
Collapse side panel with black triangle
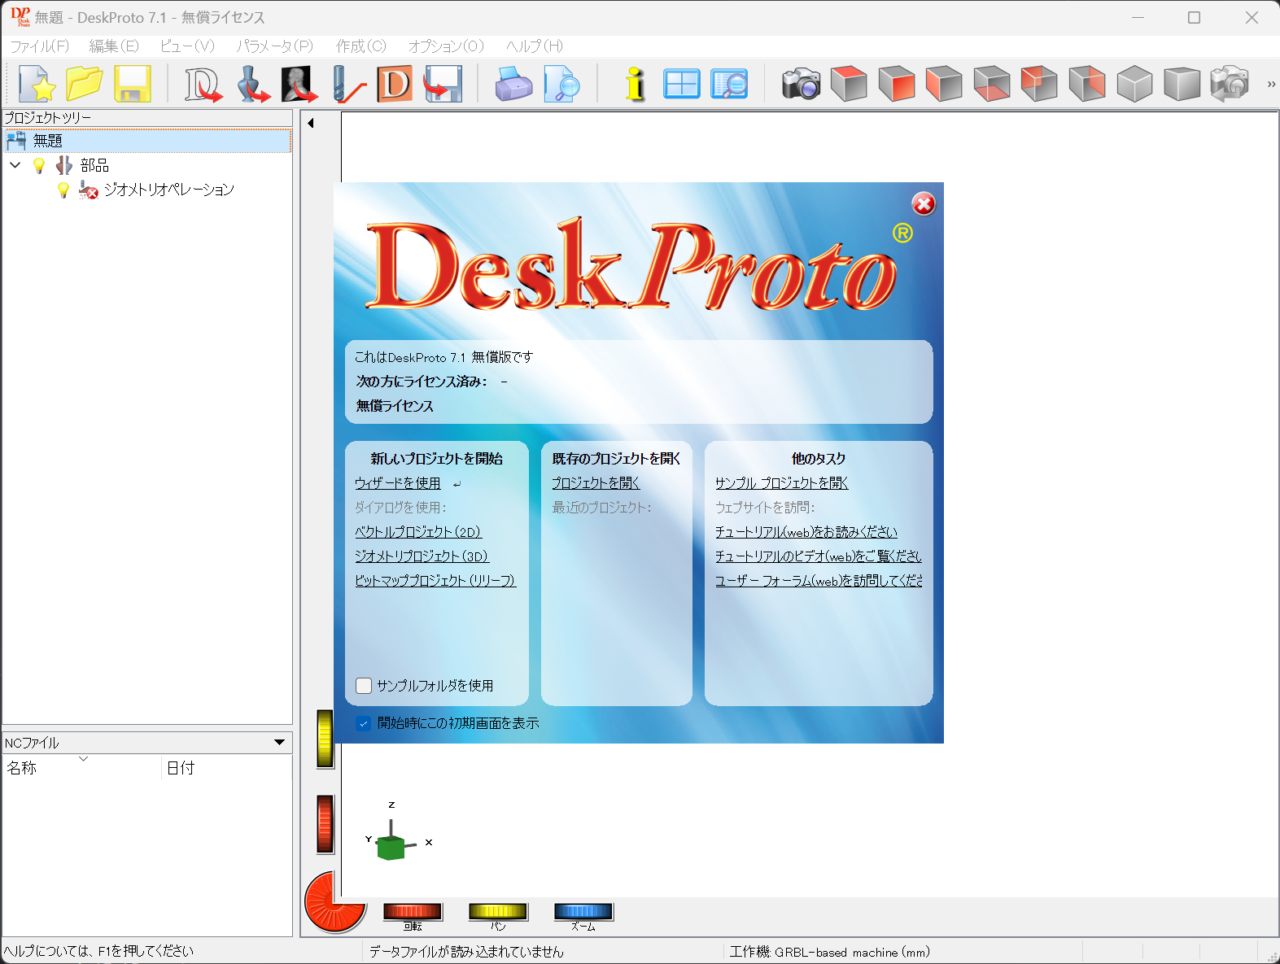click(310, 123)
